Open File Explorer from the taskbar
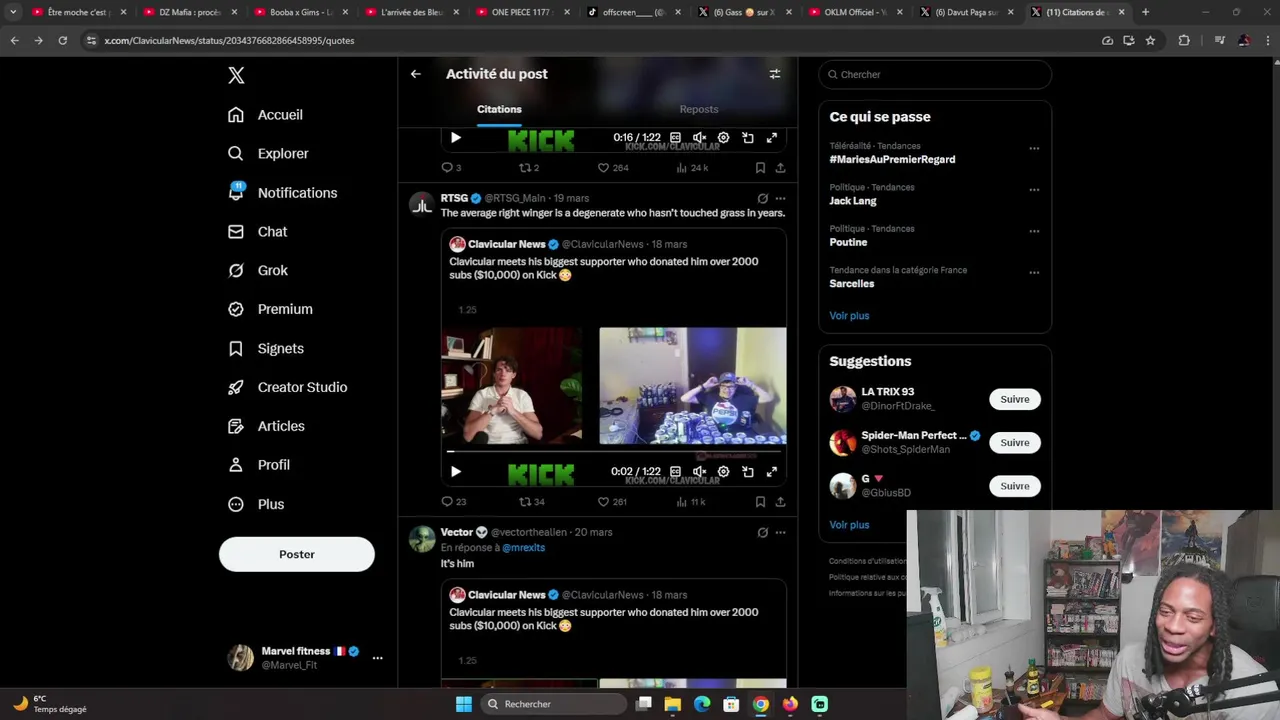Screen dimensions: 1280x720 673,704
